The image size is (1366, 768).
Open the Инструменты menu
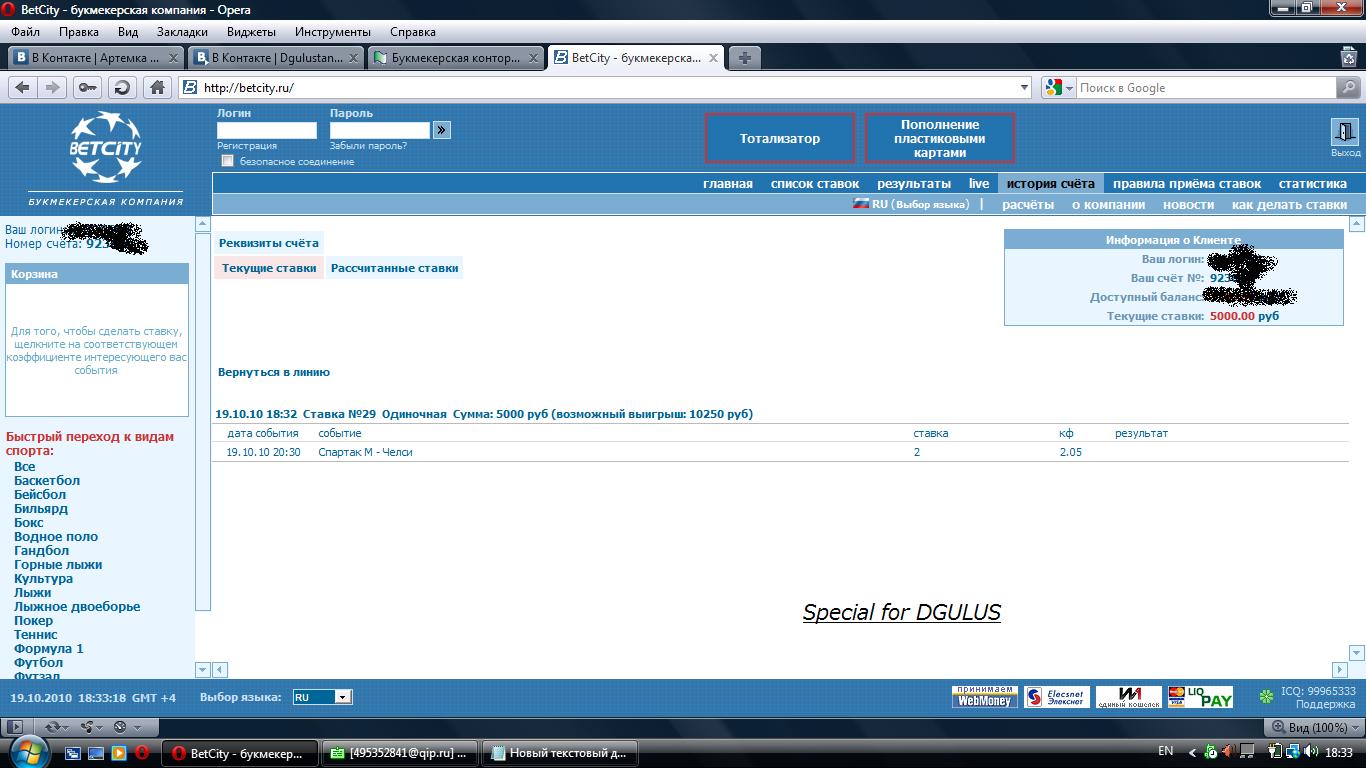(332, 32)
